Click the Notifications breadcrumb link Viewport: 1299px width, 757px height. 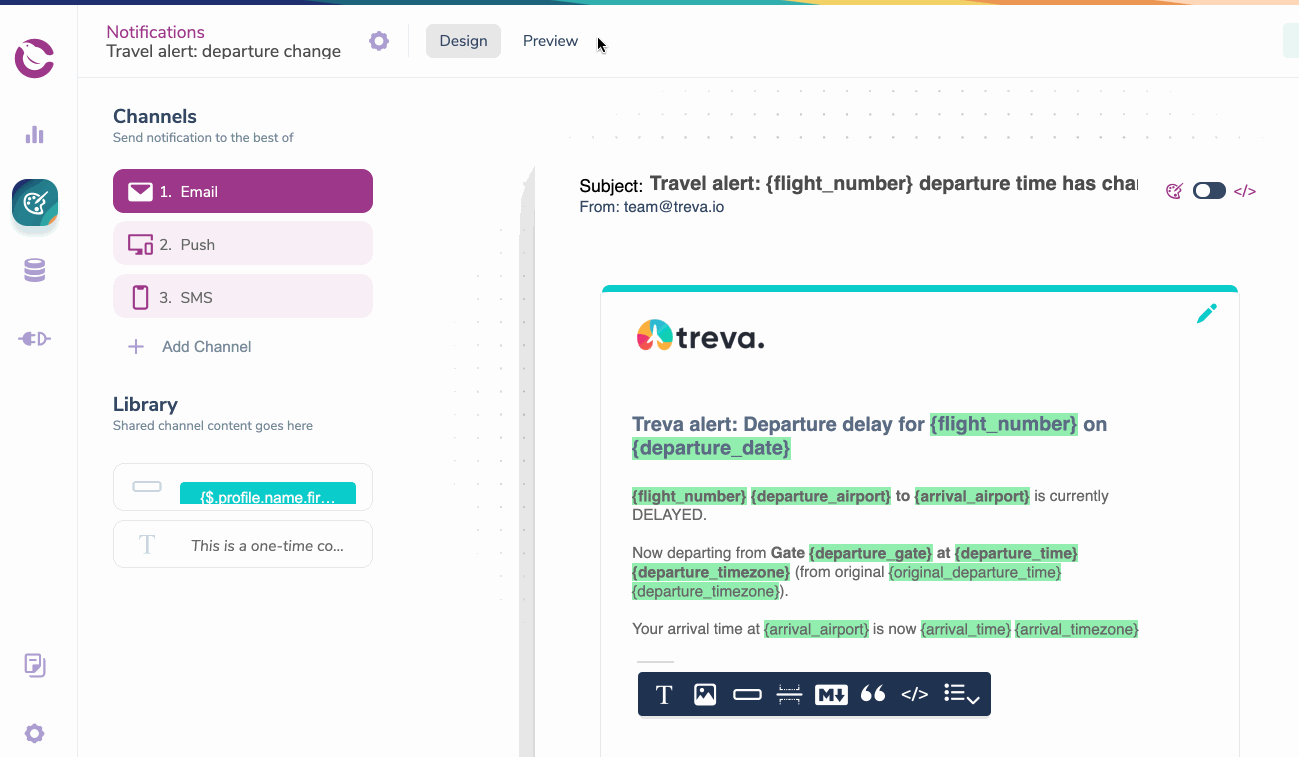pyautogui.click(x=155, y=32)
